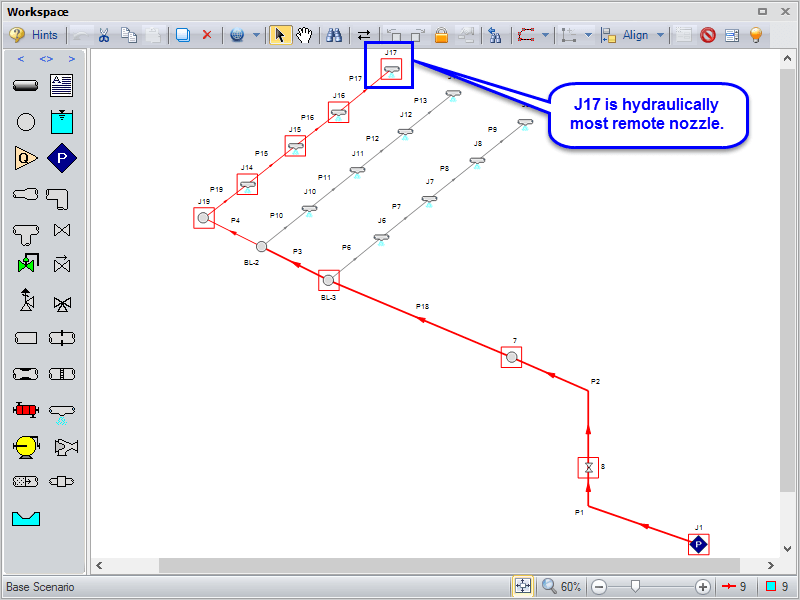Toggle the lock objects padlock
Image resolution: width=800 pixels, height=600 pixels.
point(441,35)
